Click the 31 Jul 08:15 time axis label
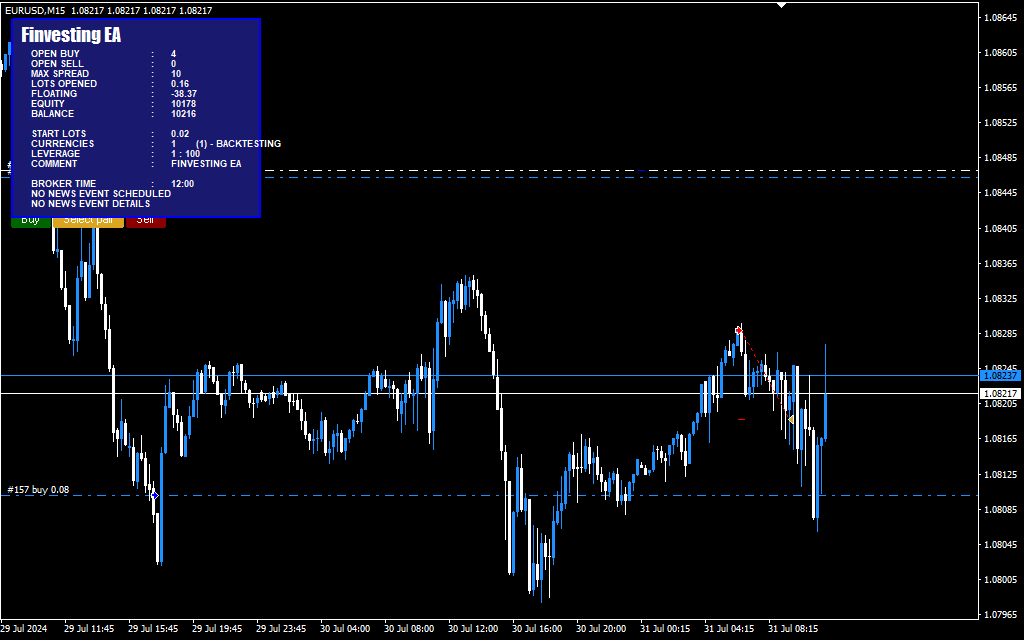 (793, 629)
